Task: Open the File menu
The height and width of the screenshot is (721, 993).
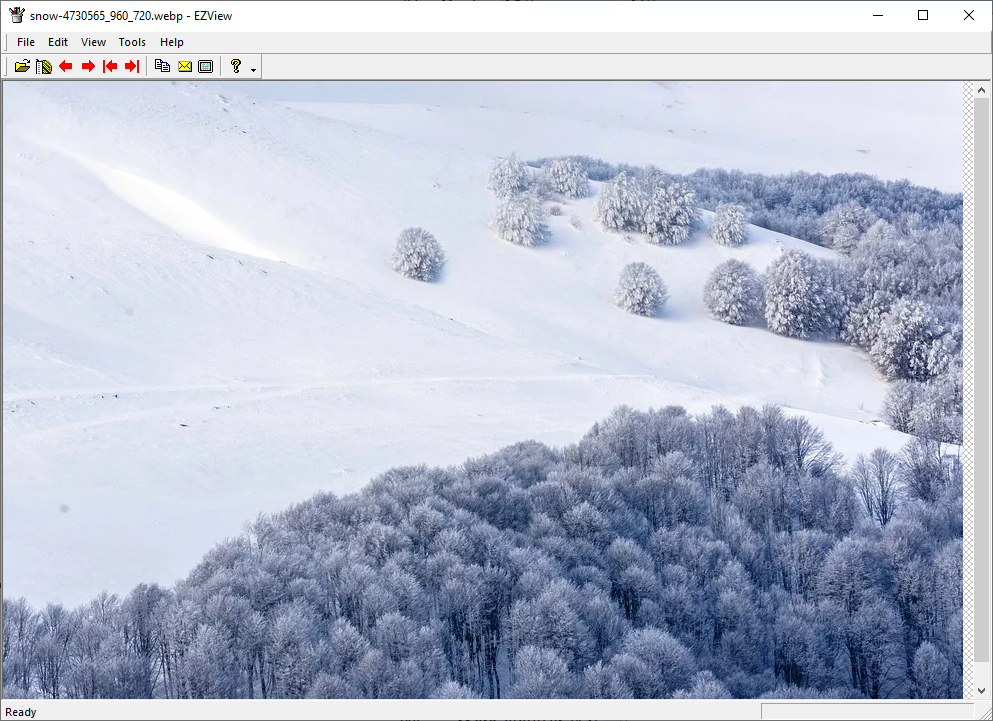Action: (26, 42)
